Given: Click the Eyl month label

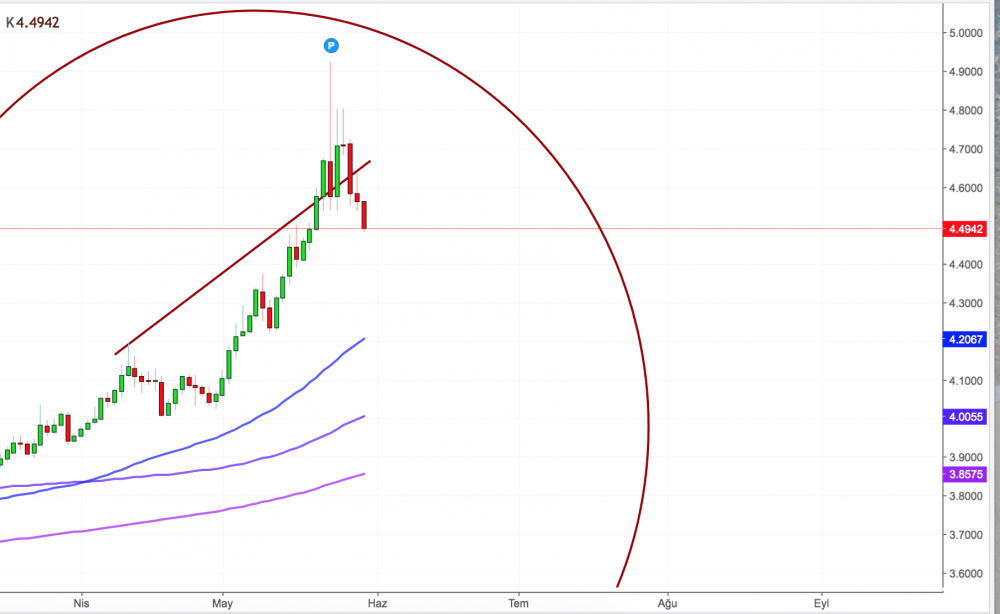Looking at the screenshot, I should [x=821, y=603].
